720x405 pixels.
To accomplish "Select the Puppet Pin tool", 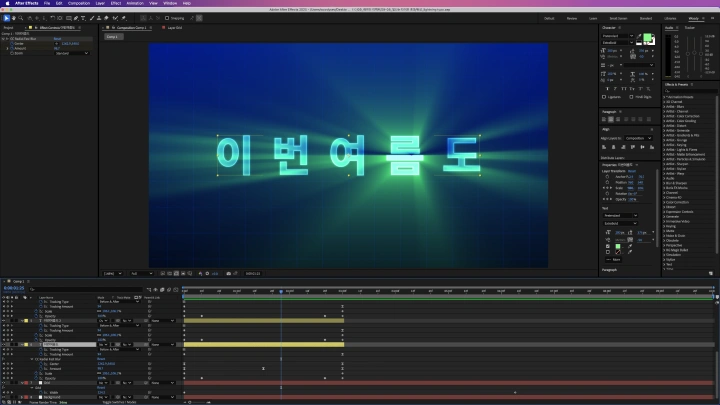I will 124,18.
